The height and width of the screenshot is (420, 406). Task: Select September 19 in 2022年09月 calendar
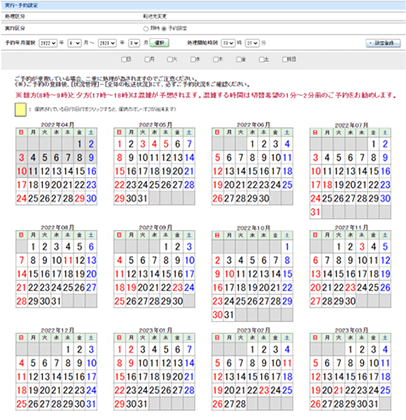pos(131,288)
